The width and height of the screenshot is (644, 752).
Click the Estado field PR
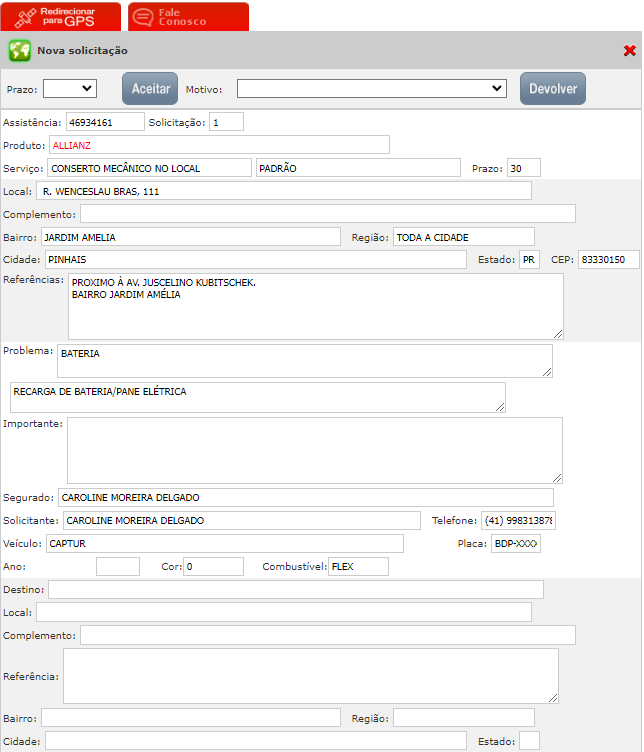529,259
